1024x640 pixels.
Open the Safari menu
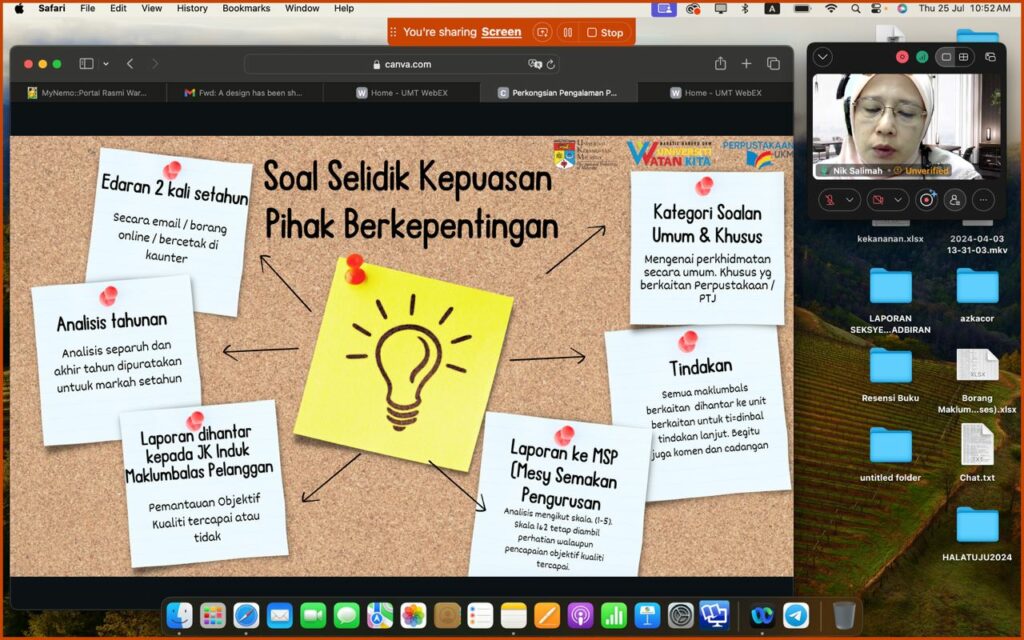click(x=52, y=8)
